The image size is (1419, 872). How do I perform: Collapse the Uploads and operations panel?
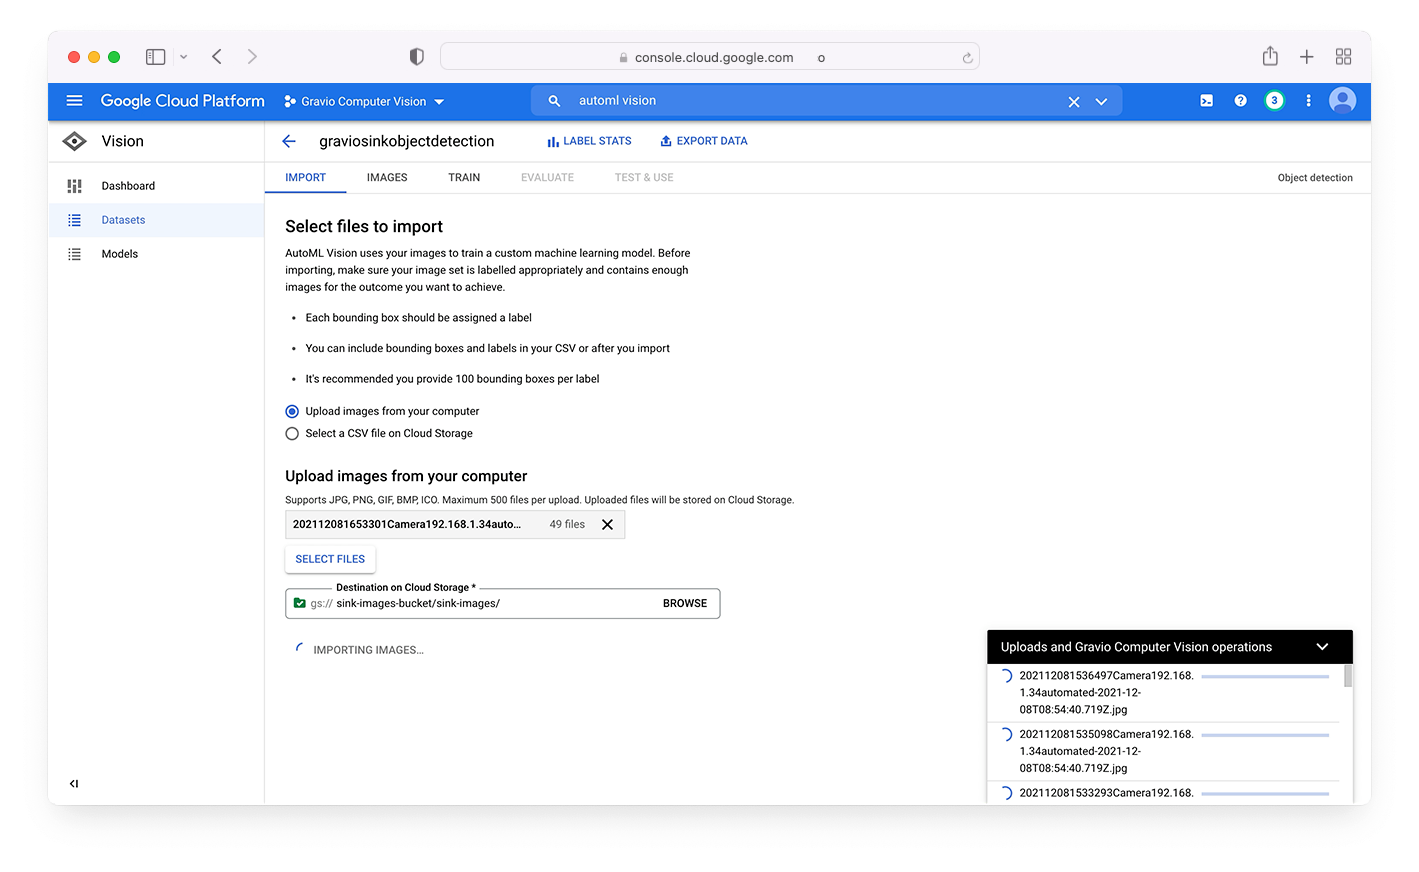pyautogui.click(x=1322, y=646)
